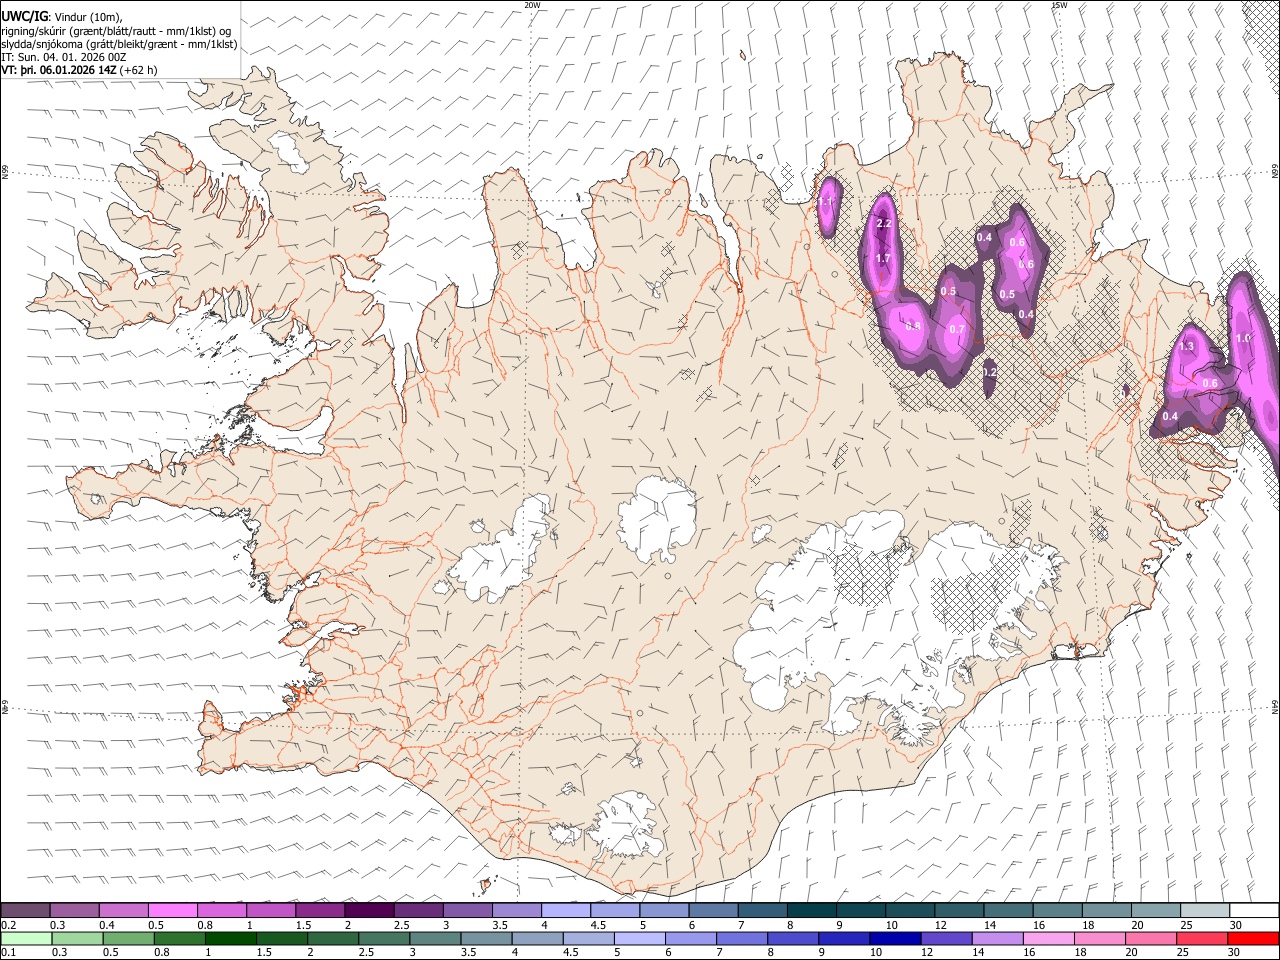The width and height of the screenshot is (1280, 960).
Task: Select the 0.1 pale green swatch in lower legend
Action: [x=26, y=938]
